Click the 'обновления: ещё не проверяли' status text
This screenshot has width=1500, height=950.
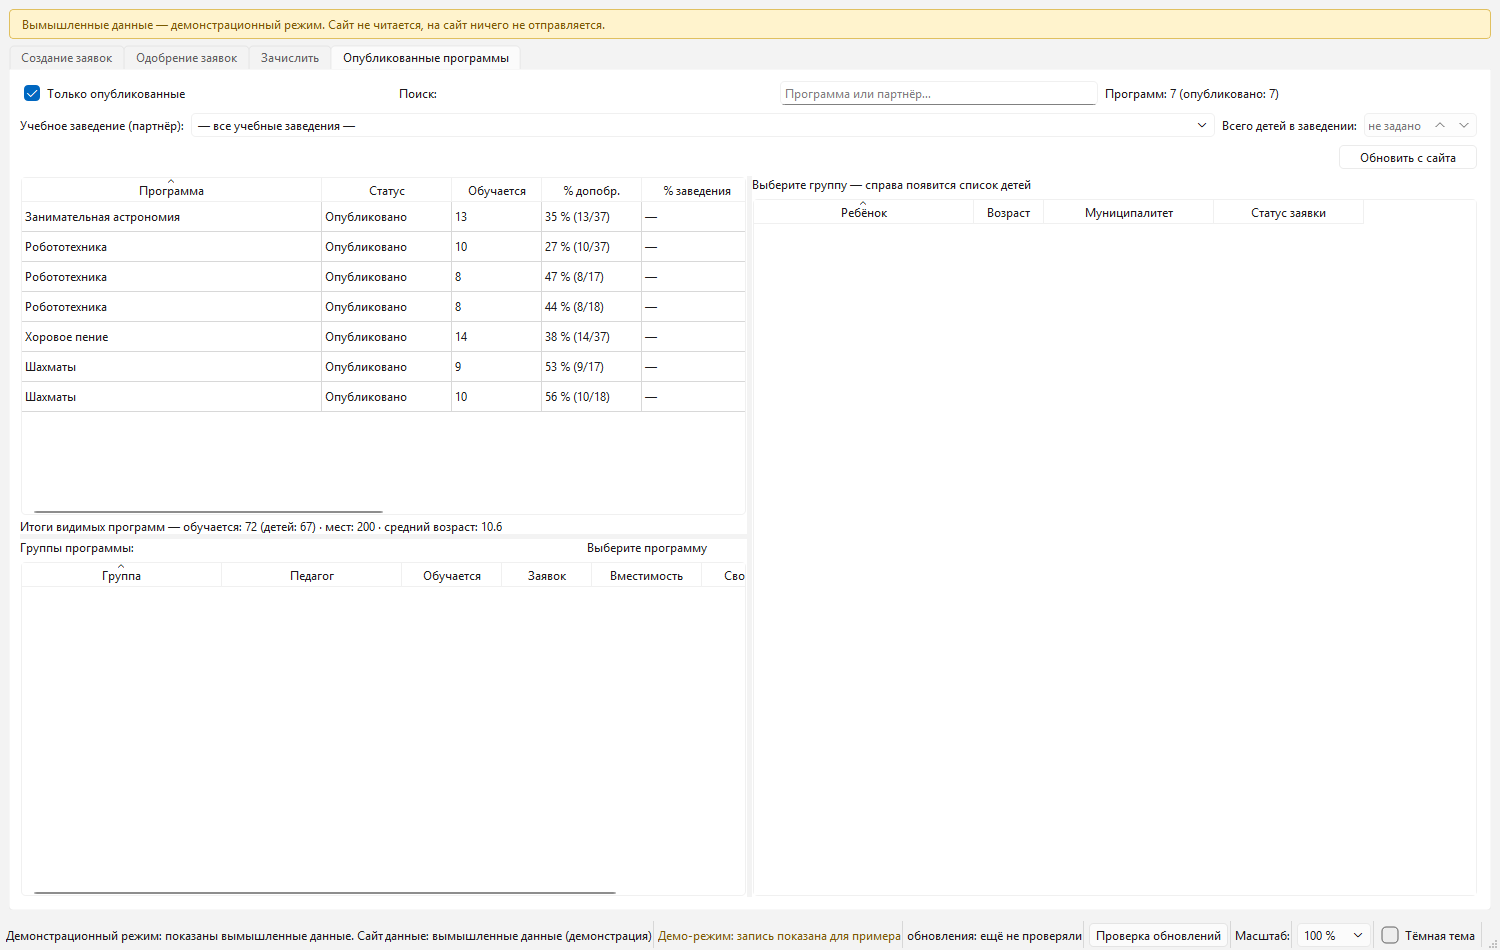coord(995,936)
